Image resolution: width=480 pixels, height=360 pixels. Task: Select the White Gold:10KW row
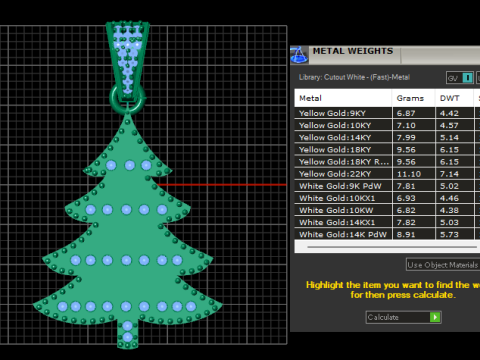387,210
